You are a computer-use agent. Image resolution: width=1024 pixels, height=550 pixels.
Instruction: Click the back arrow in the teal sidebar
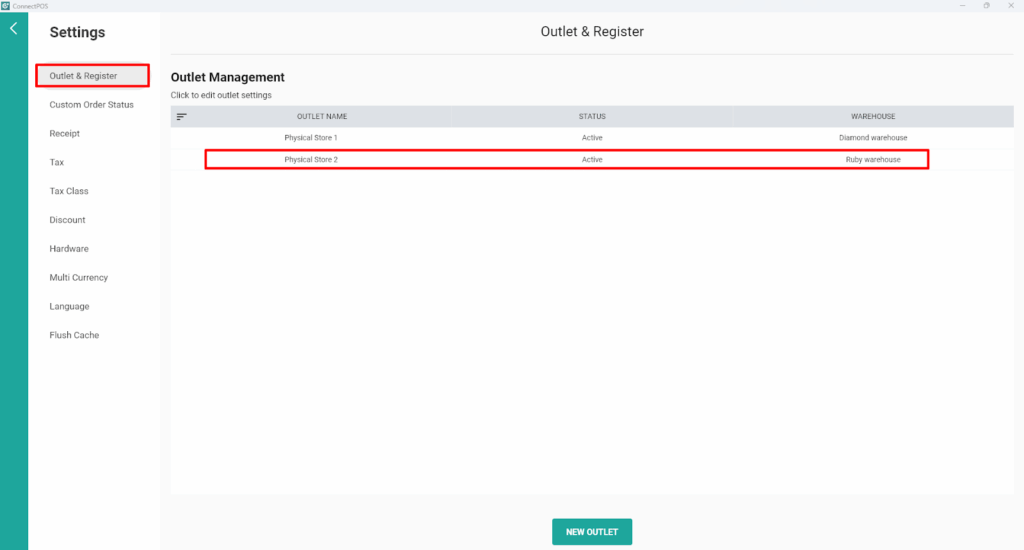pyautogui.click(x=13, y=29)
